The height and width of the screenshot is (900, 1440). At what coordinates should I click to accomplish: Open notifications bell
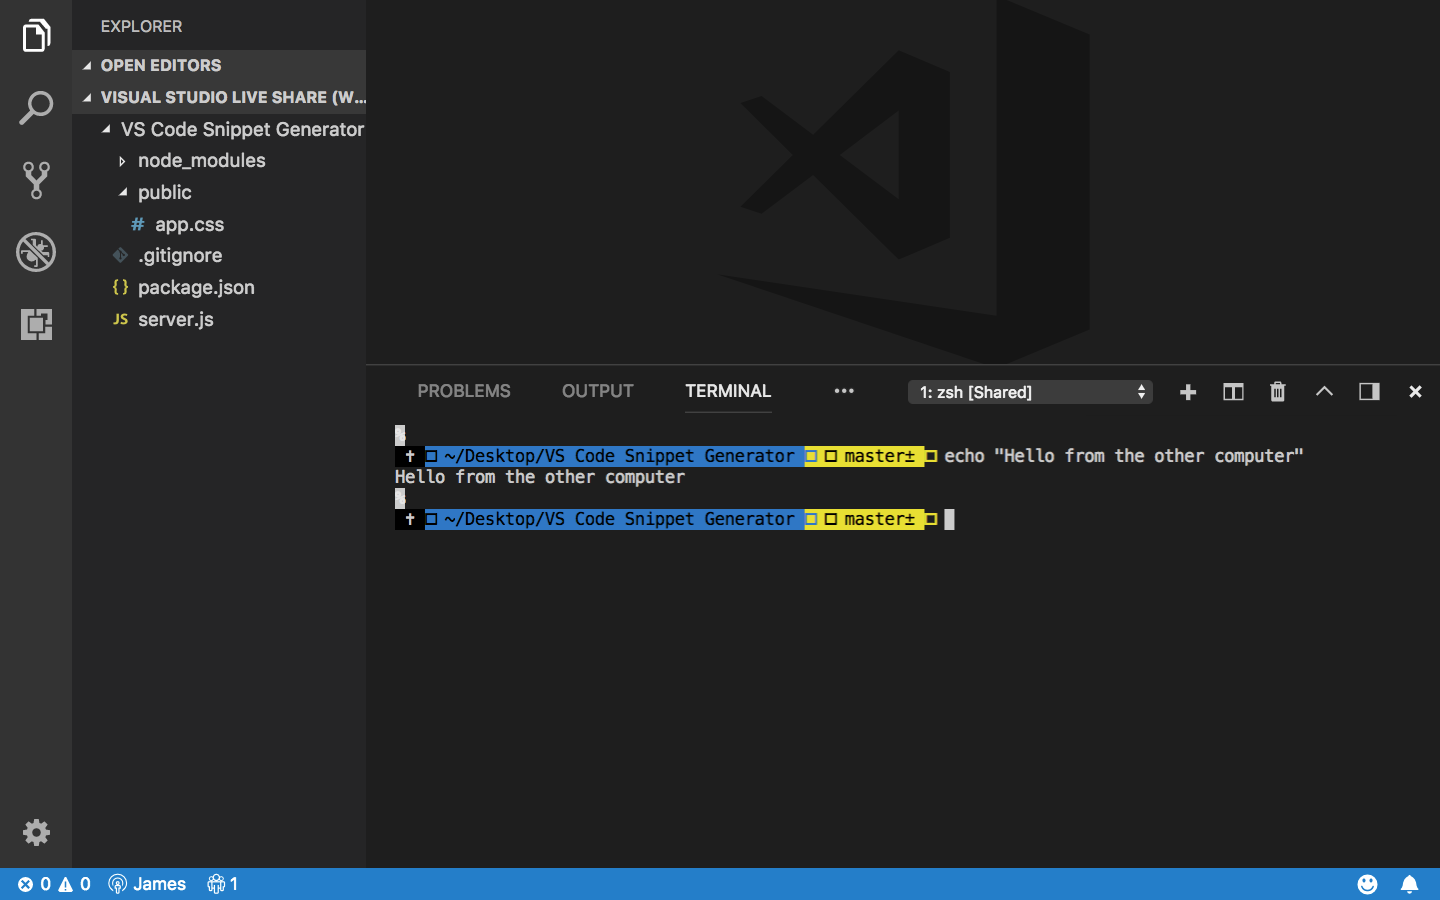coord(1409,884)
